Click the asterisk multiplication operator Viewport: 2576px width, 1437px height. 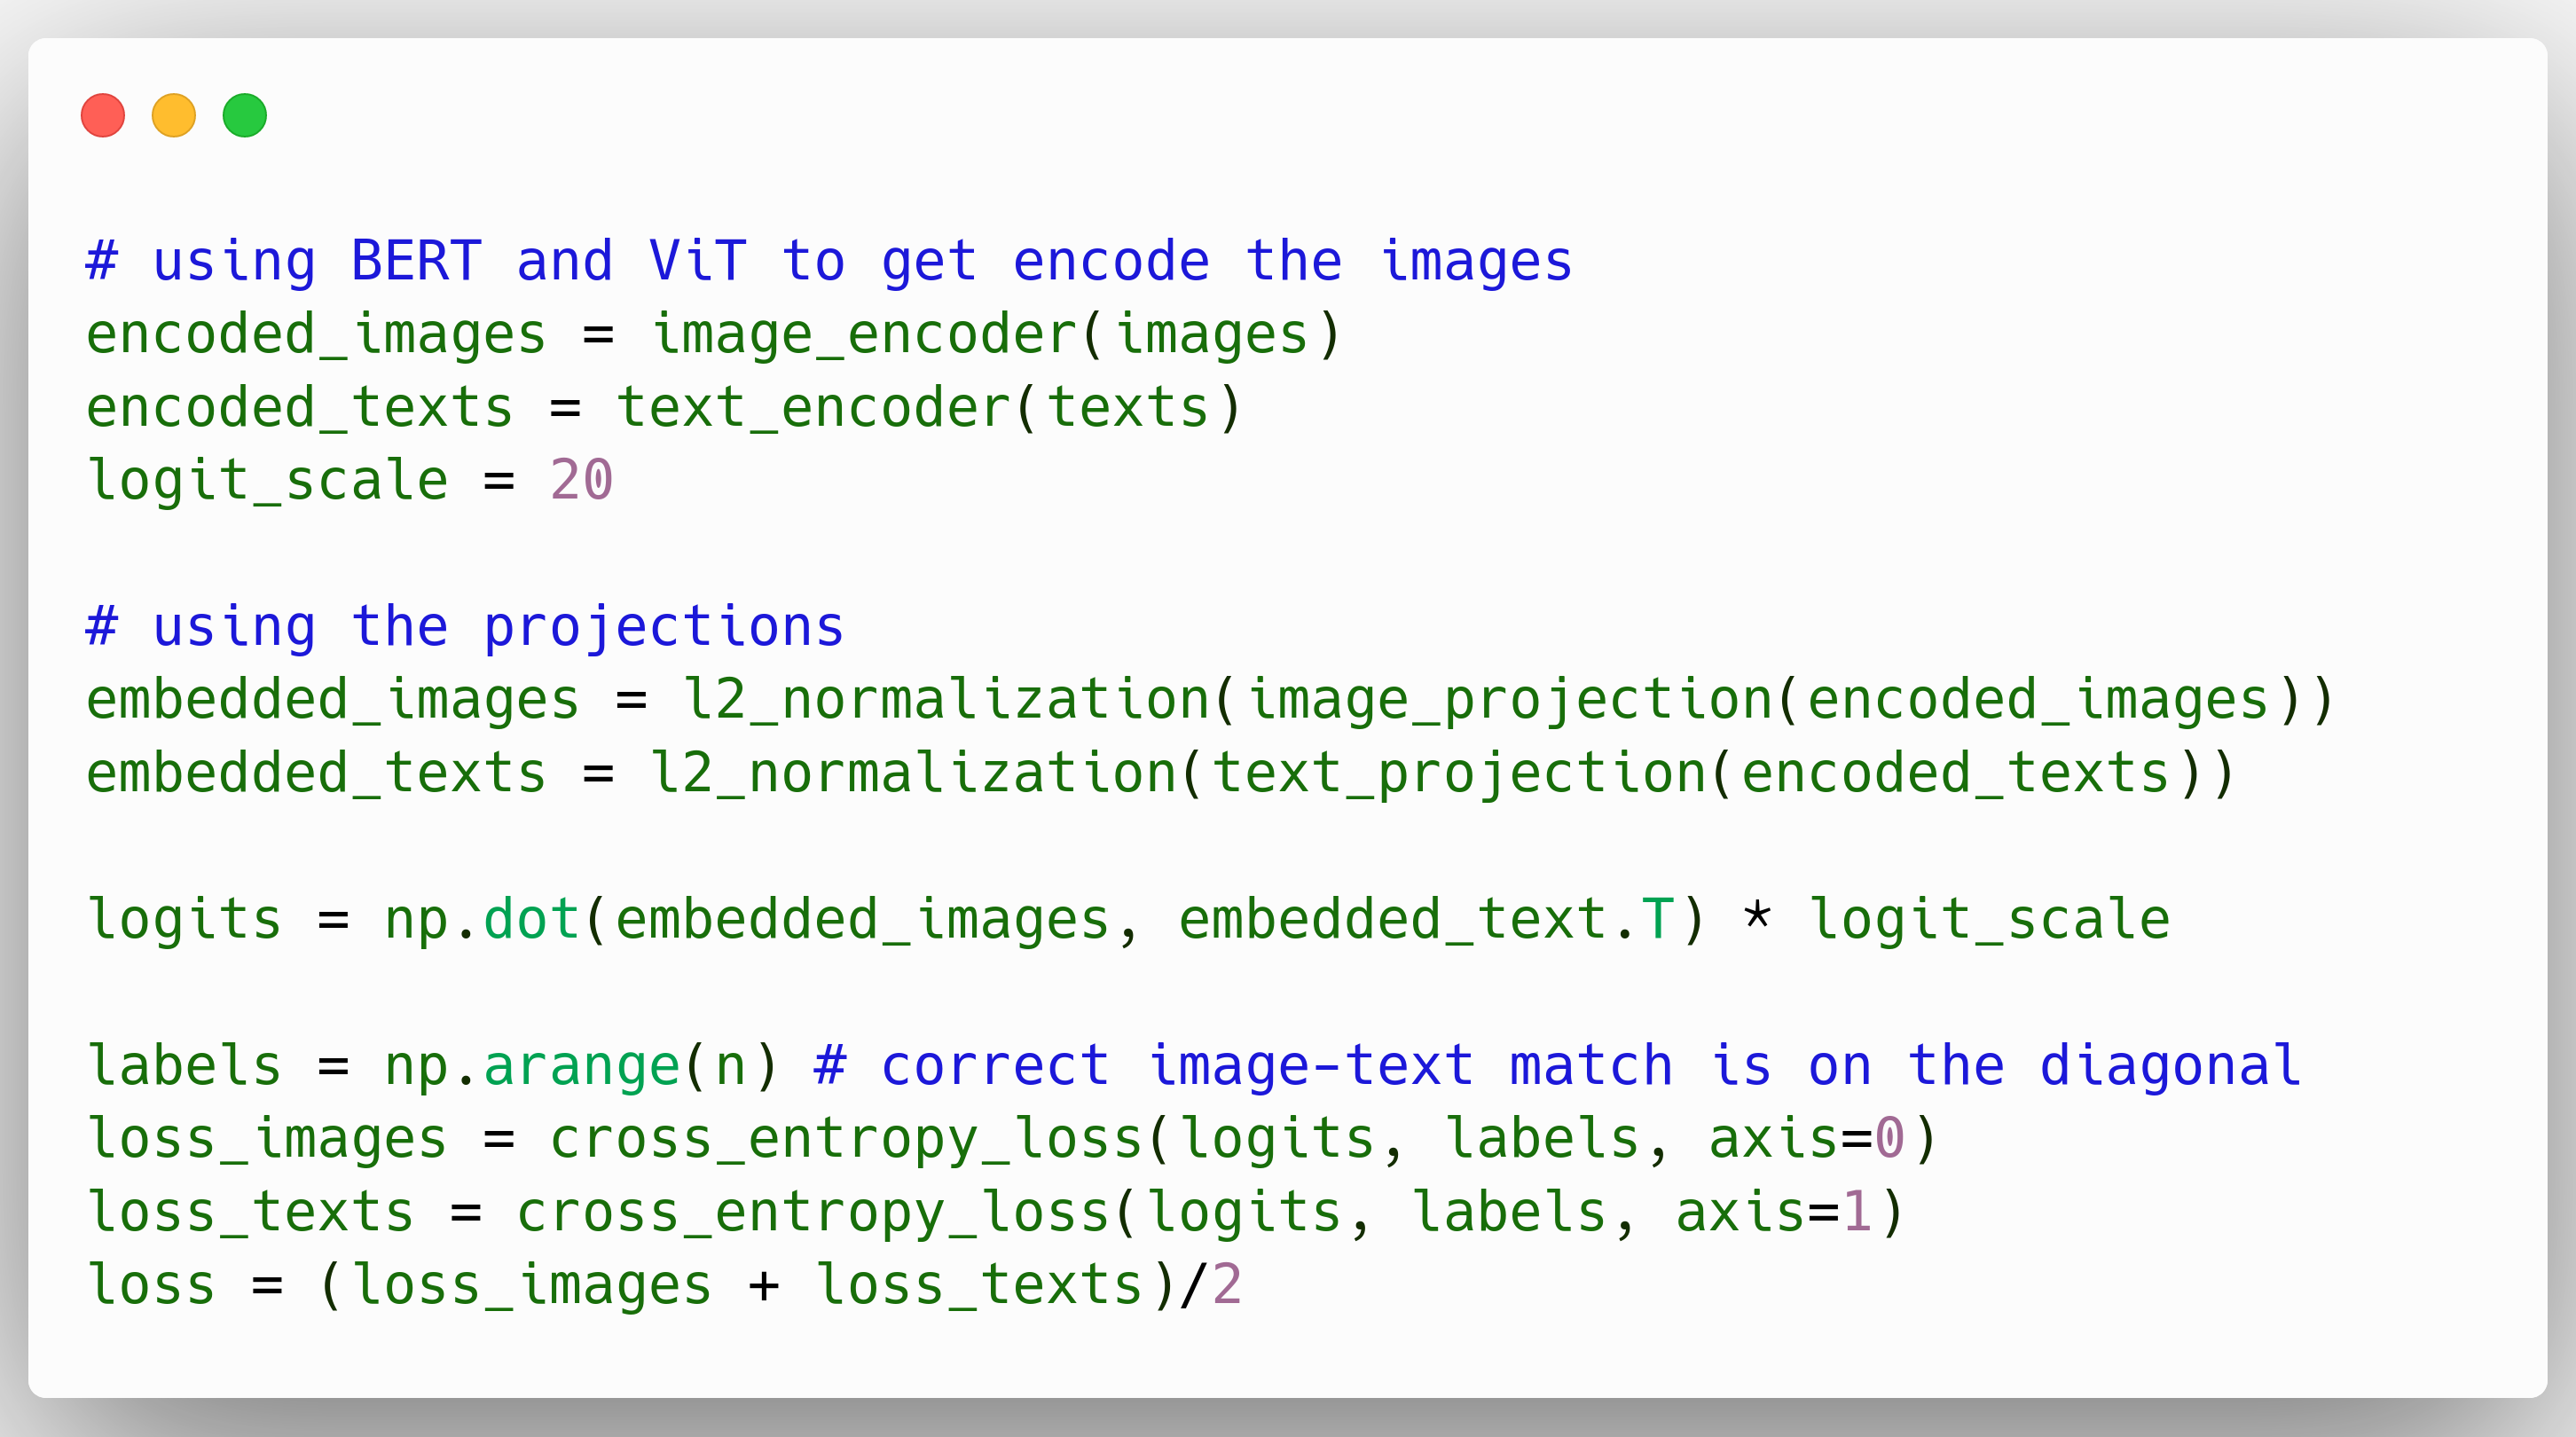1757,918
